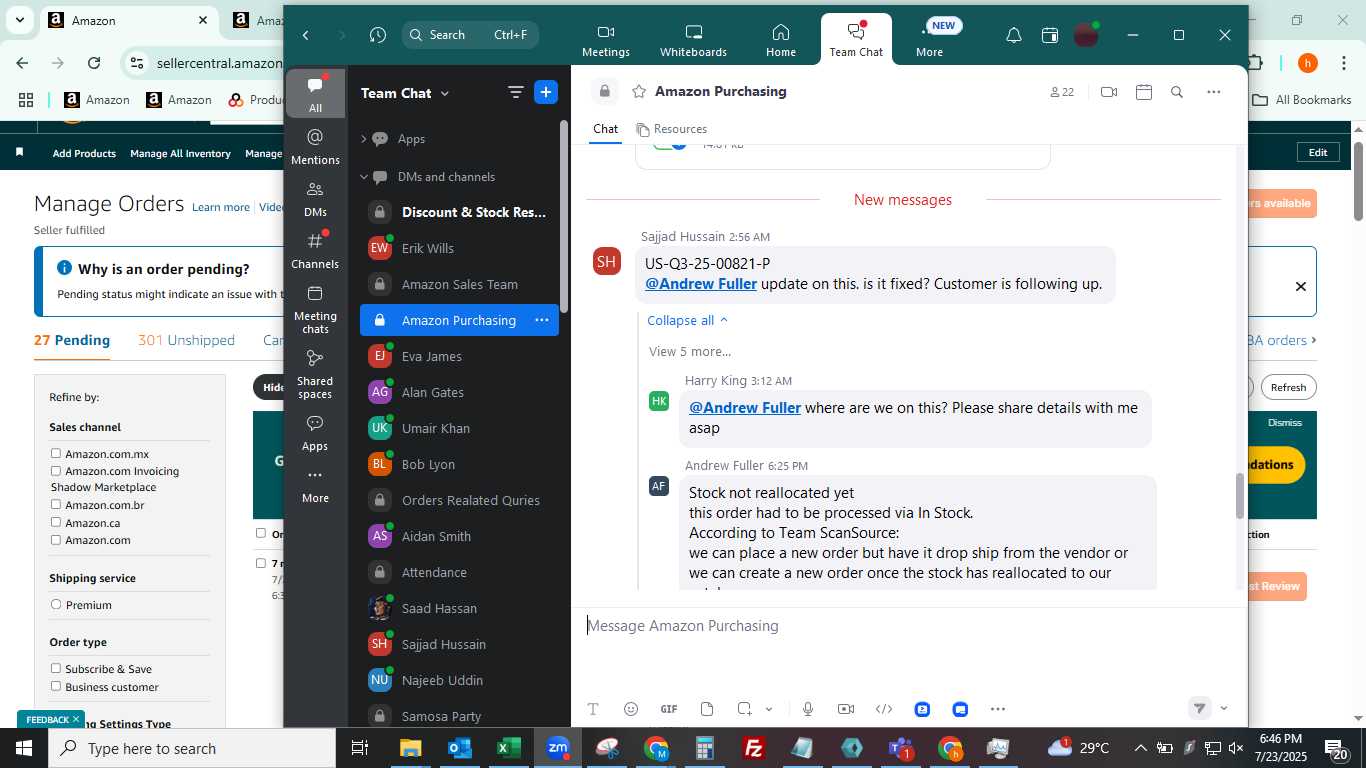The image size is (1366, 768).
Task: Collapse all thread replies
Action: click(x=687, y=320)
